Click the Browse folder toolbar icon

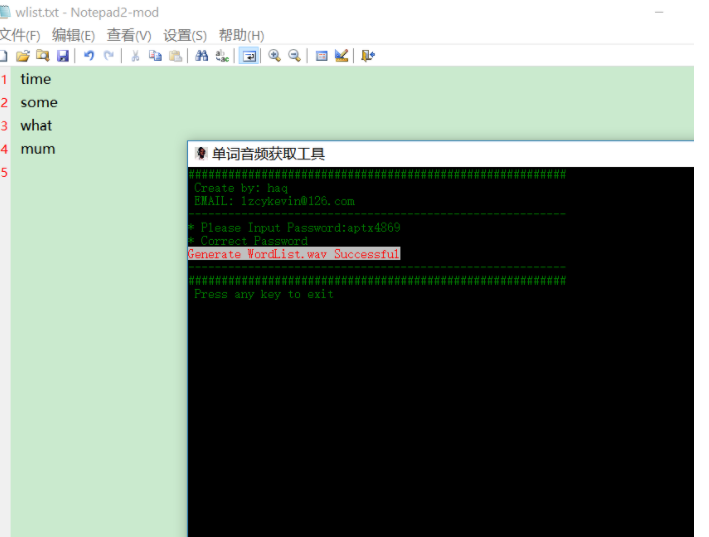(x=43, y=56)
